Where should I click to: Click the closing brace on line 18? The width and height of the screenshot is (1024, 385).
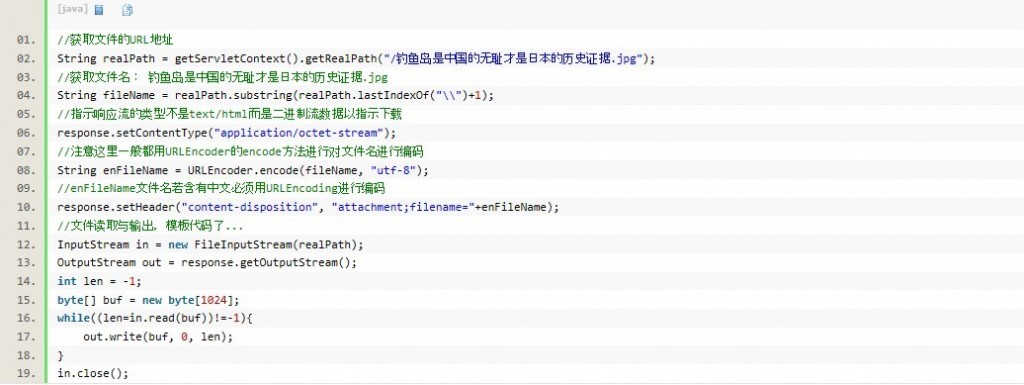61,356
